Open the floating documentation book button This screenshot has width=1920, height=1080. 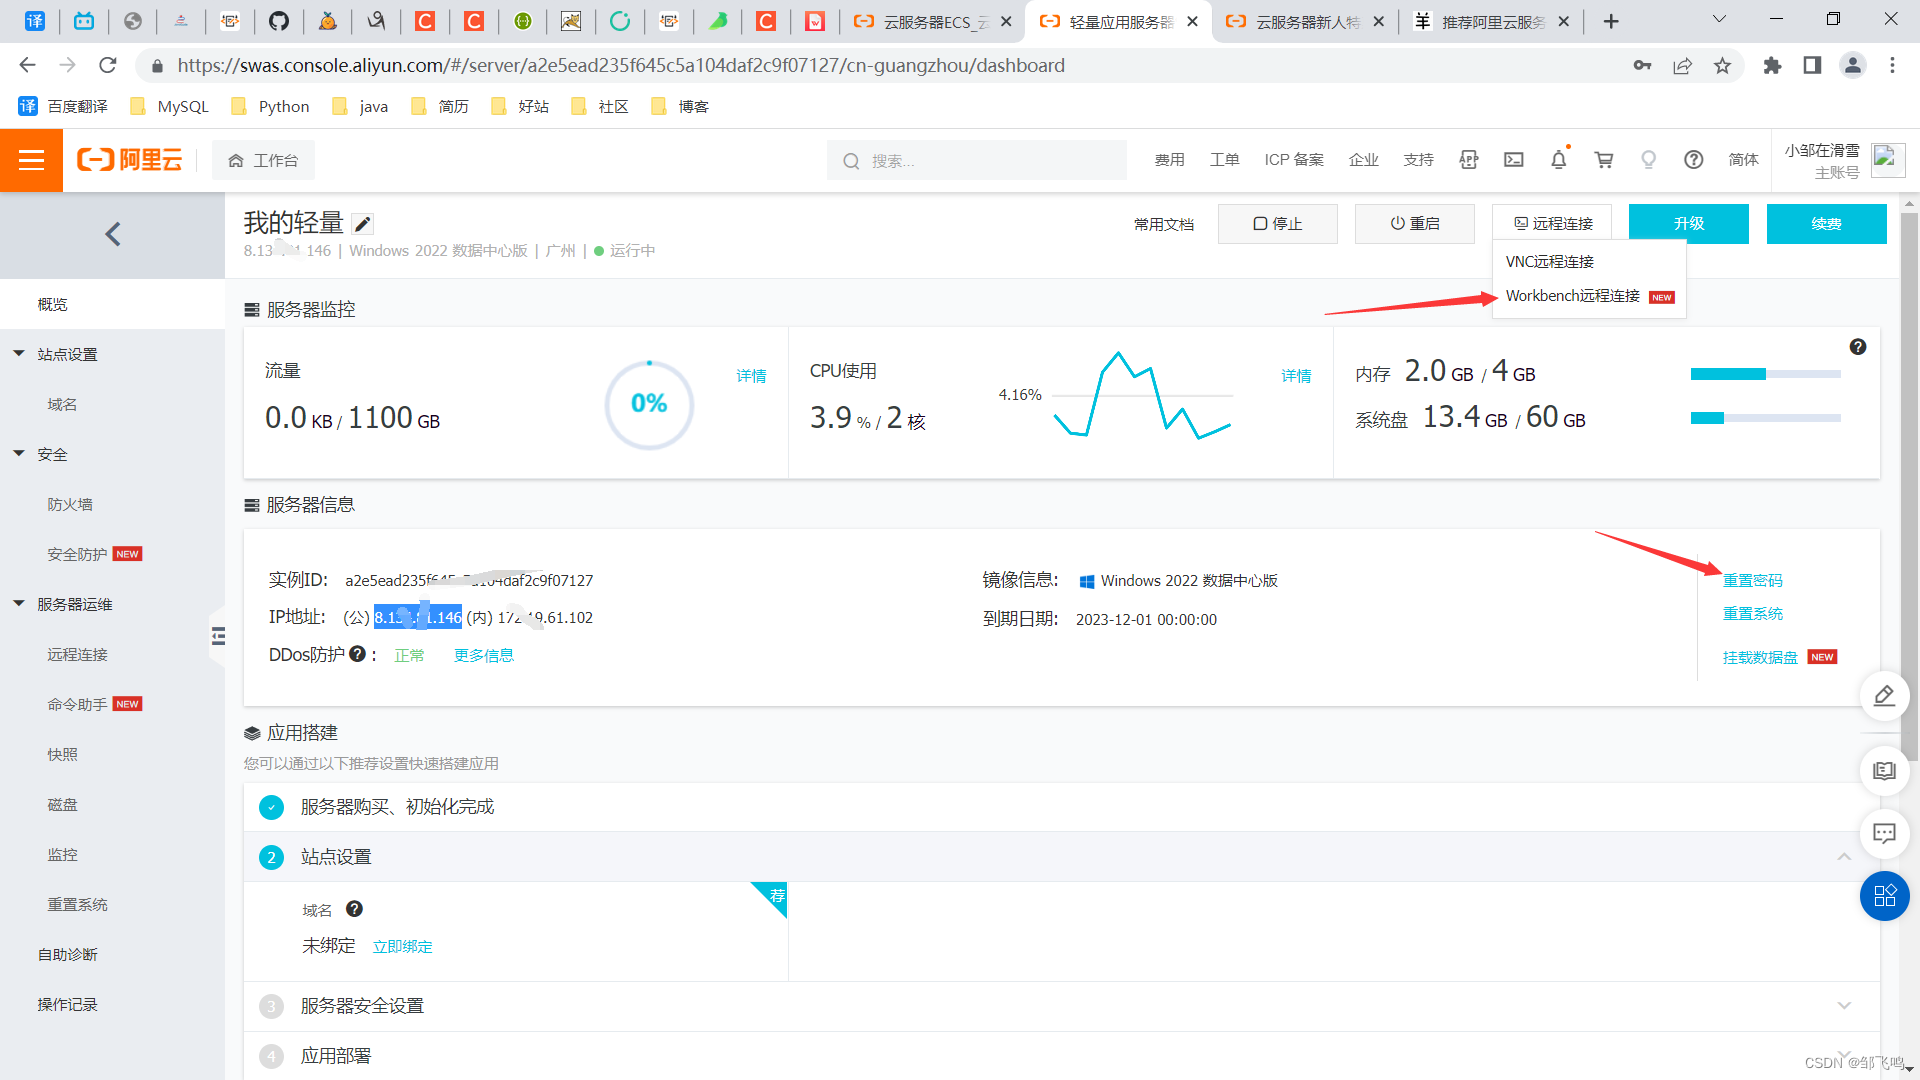(x=1884, y=771)
